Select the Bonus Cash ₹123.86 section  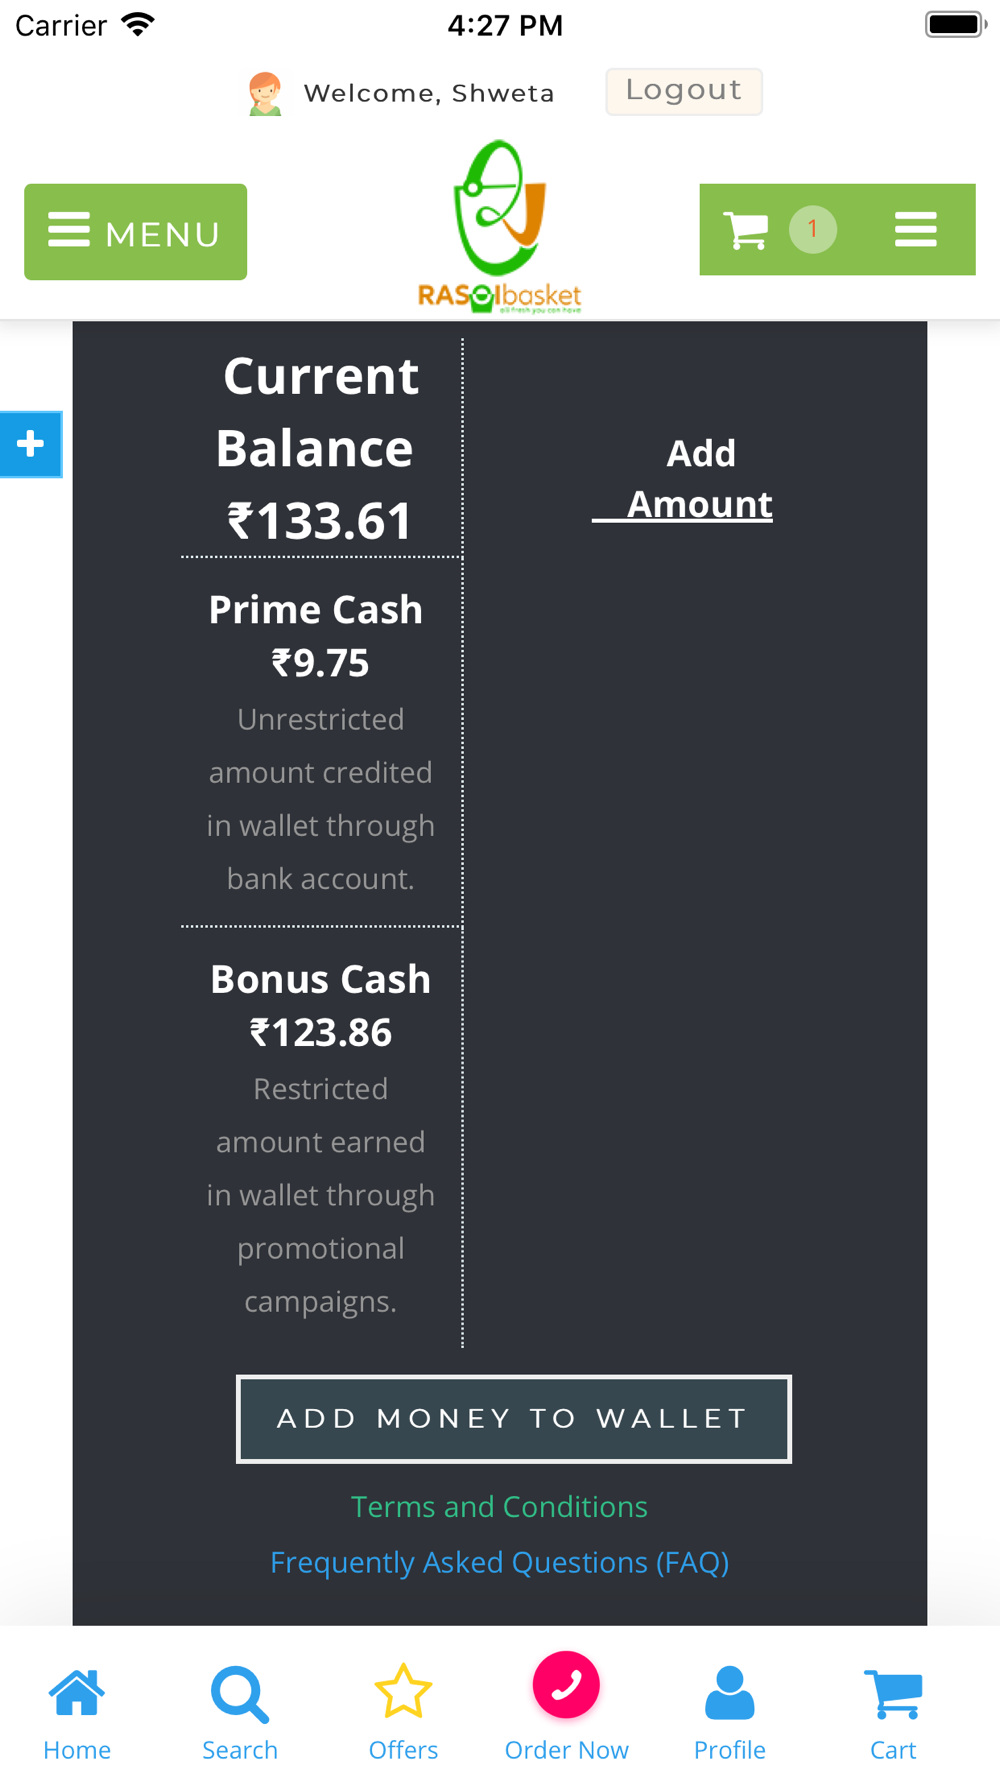[321, 1136]
